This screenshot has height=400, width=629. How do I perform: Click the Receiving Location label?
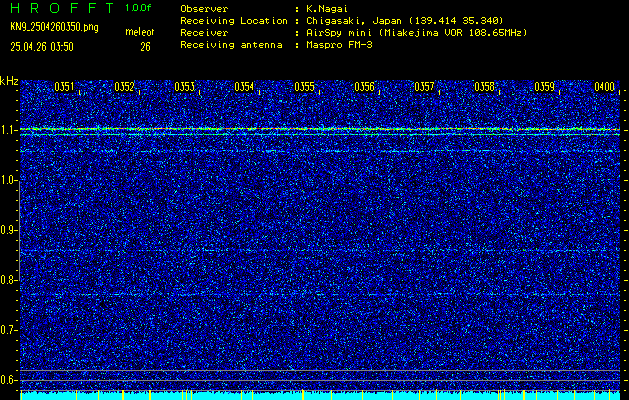[x=234, y=21]
